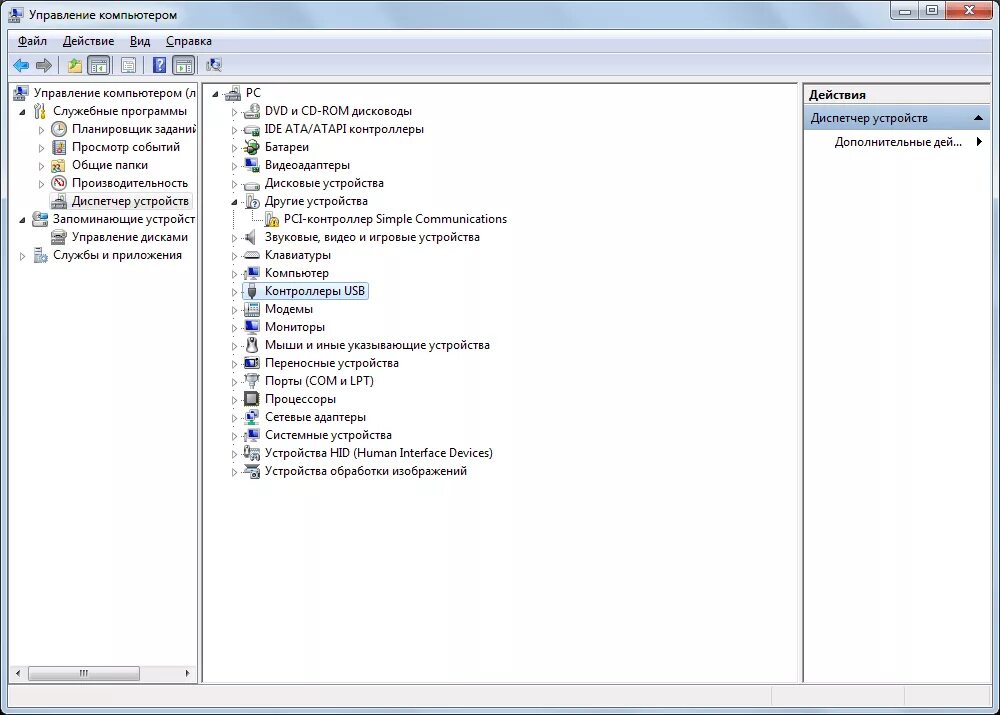The image size is (1000, 715).
Task: Click the Порты (COM и LPT) icon
Action: [252, 381]
